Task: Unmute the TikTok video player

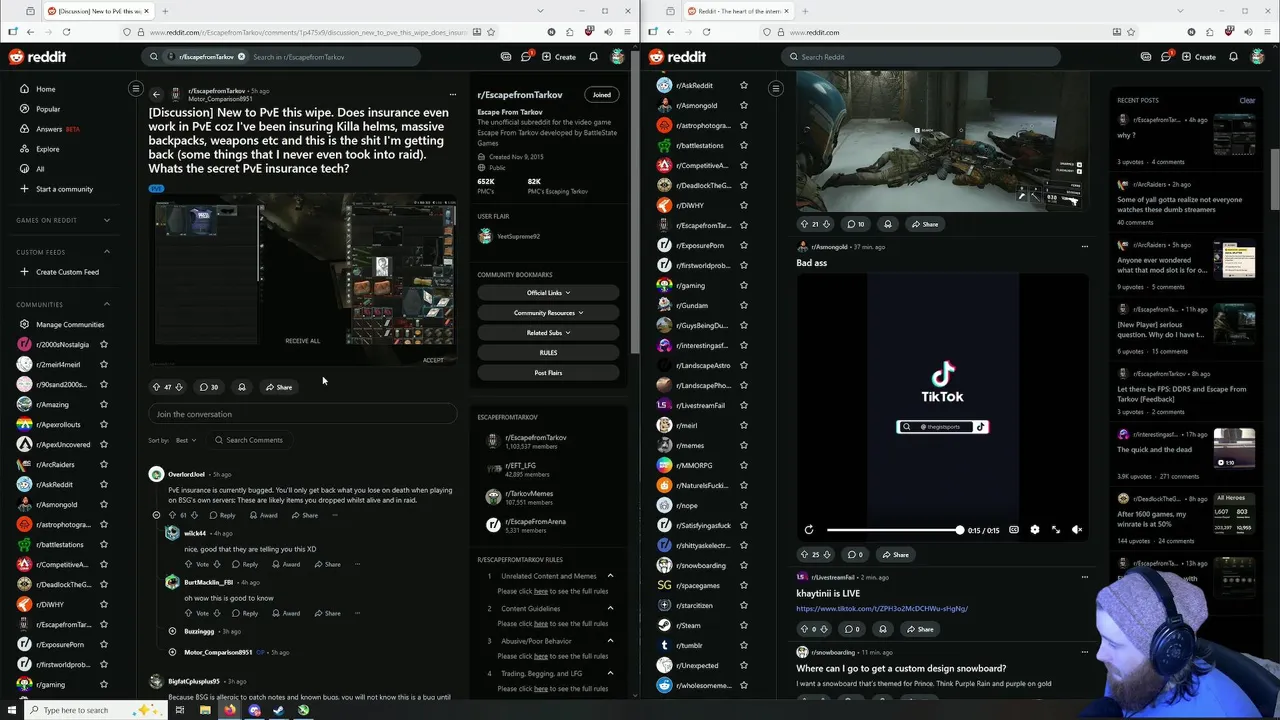Action: tap(1077, 530)
